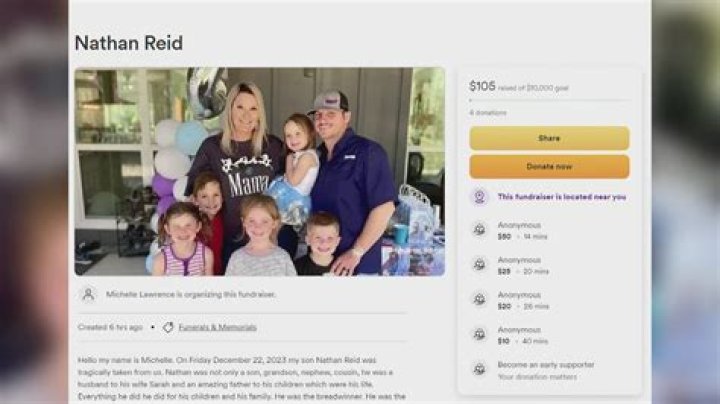
Task: Open the 'This fundraiser is located near you' link
Action: [x=562, y=197]
